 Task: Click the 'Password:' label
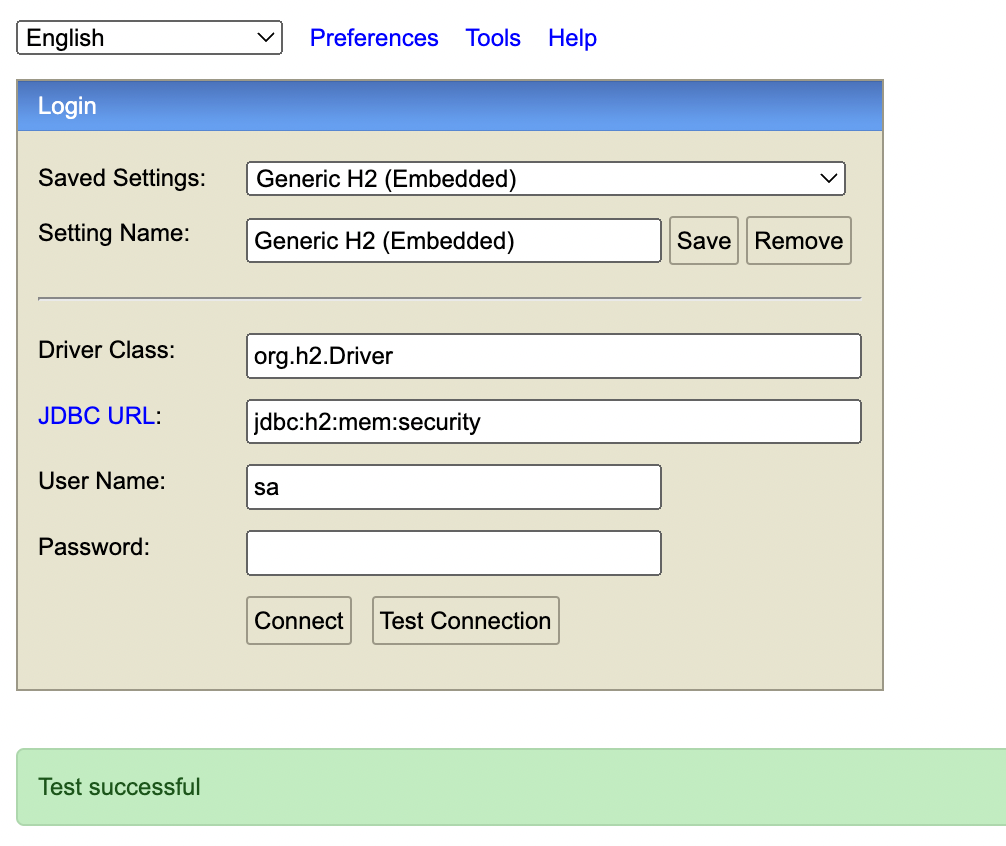94,547
